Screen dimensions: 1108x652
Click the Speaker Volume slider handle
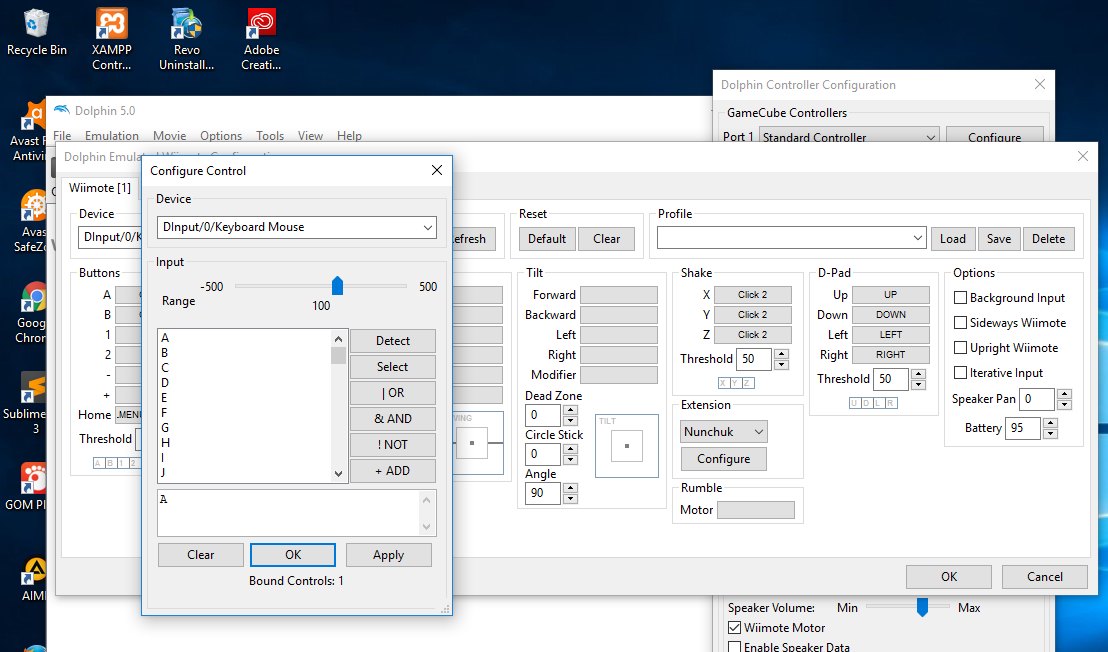(921, 607)
